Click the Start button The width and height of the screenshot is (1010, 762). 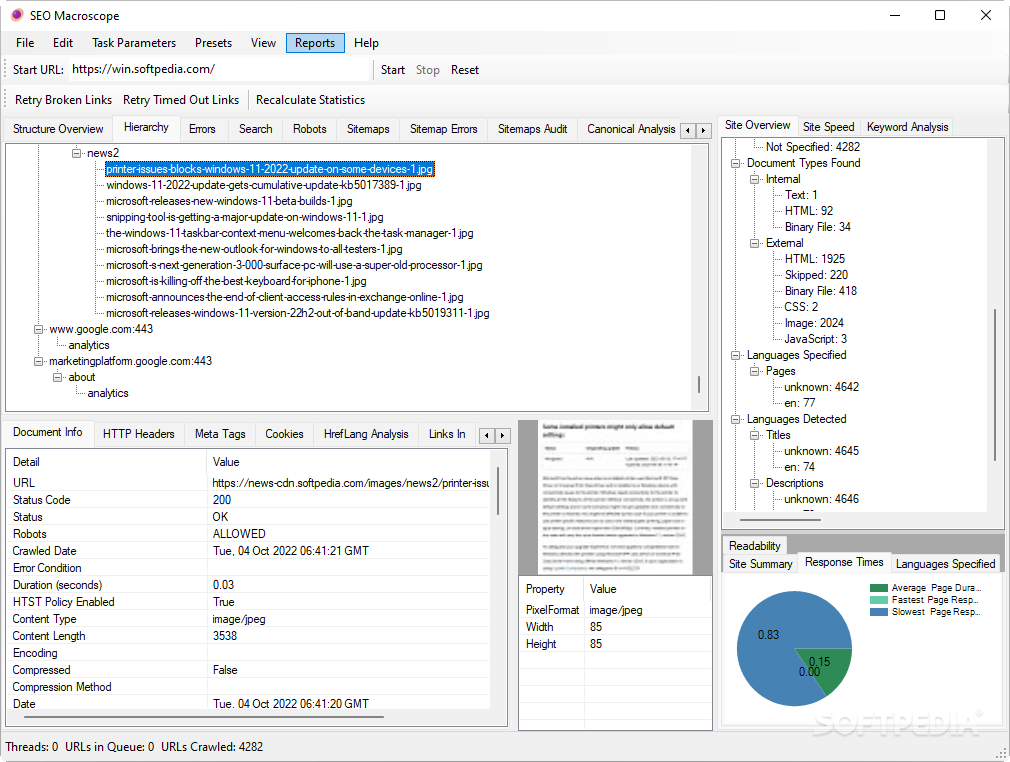coord(393,70)
